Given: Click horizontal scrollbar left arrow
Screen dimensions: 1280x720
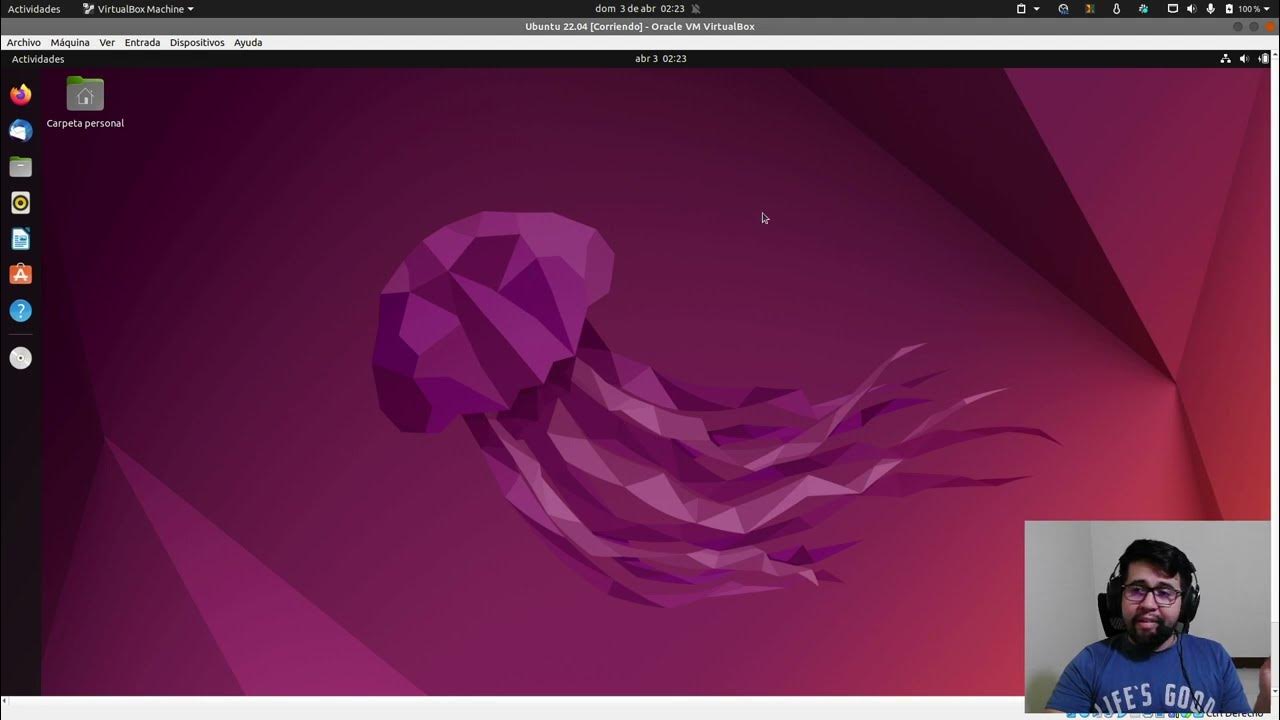Looking at the screenshot, I should click(x=4, y=701).
